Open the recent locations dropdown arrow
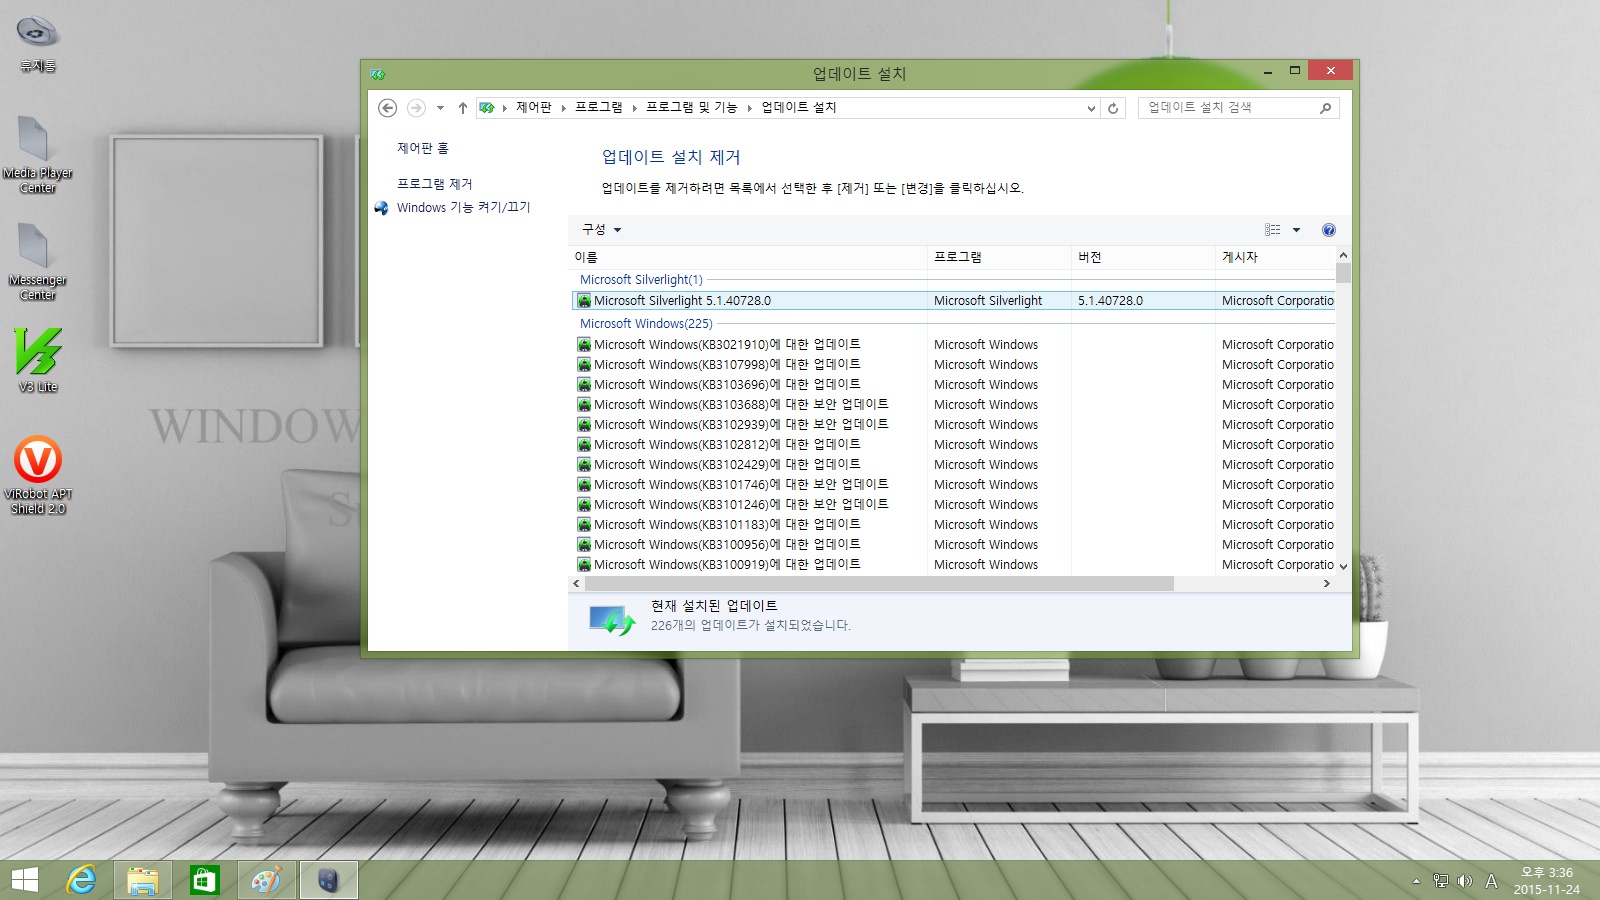This screenshot has width=1600, height=900. point(440,108)
